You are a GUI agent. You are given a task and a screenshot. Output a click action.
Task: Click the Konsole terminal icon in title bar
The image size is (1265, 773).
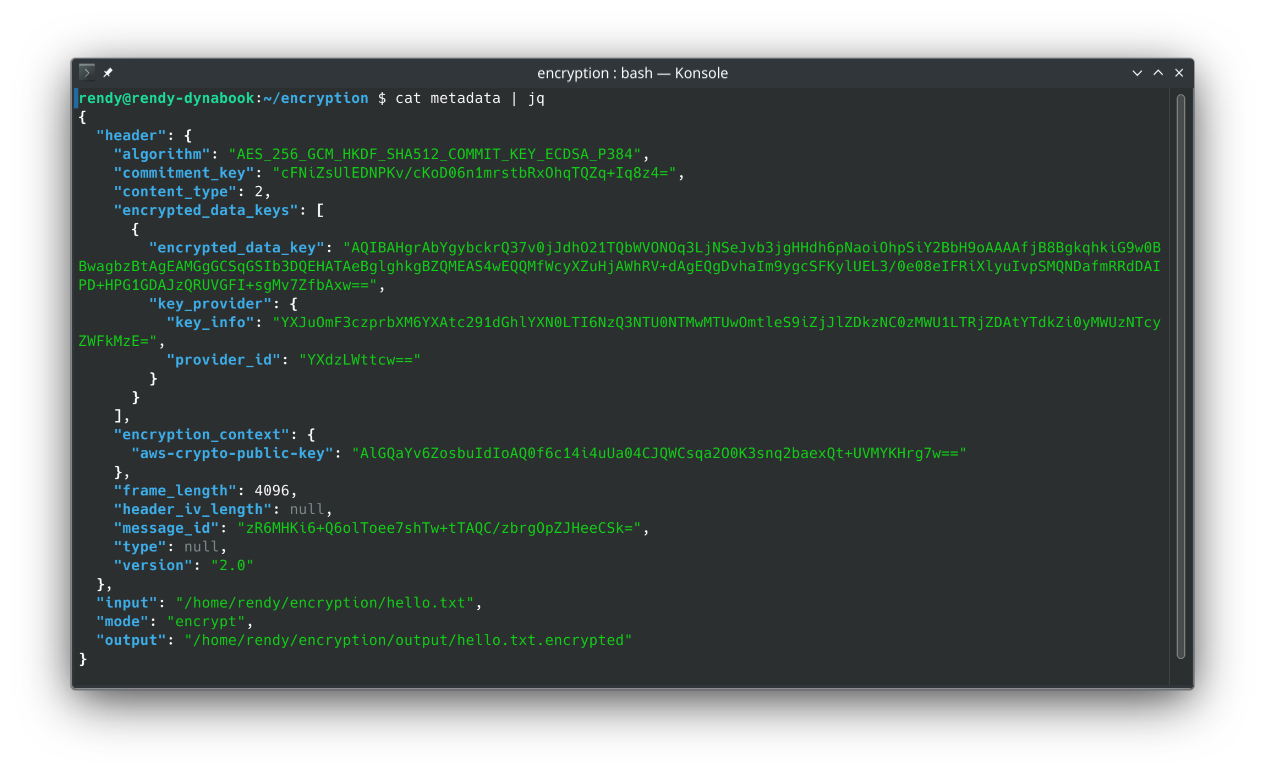click(87, 72)
